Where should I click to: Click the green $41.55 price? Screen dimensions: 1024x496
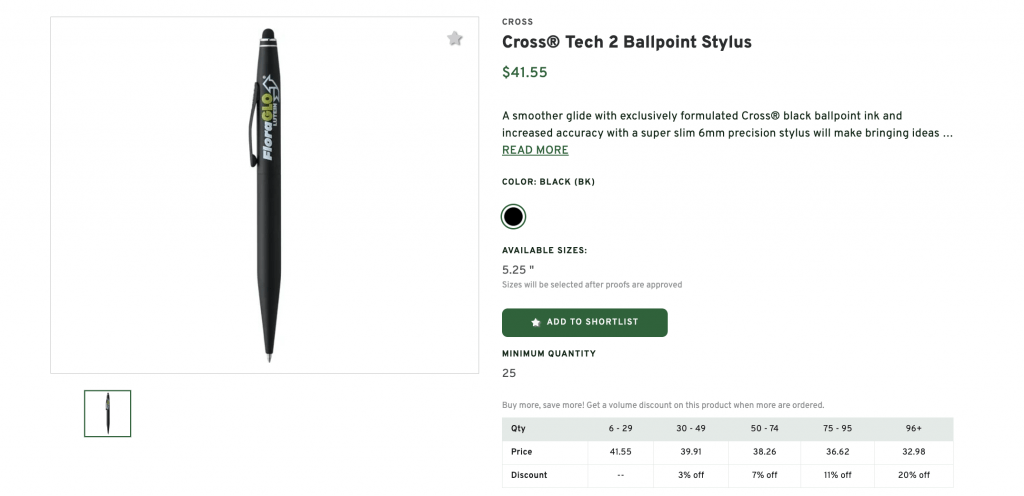524,72
